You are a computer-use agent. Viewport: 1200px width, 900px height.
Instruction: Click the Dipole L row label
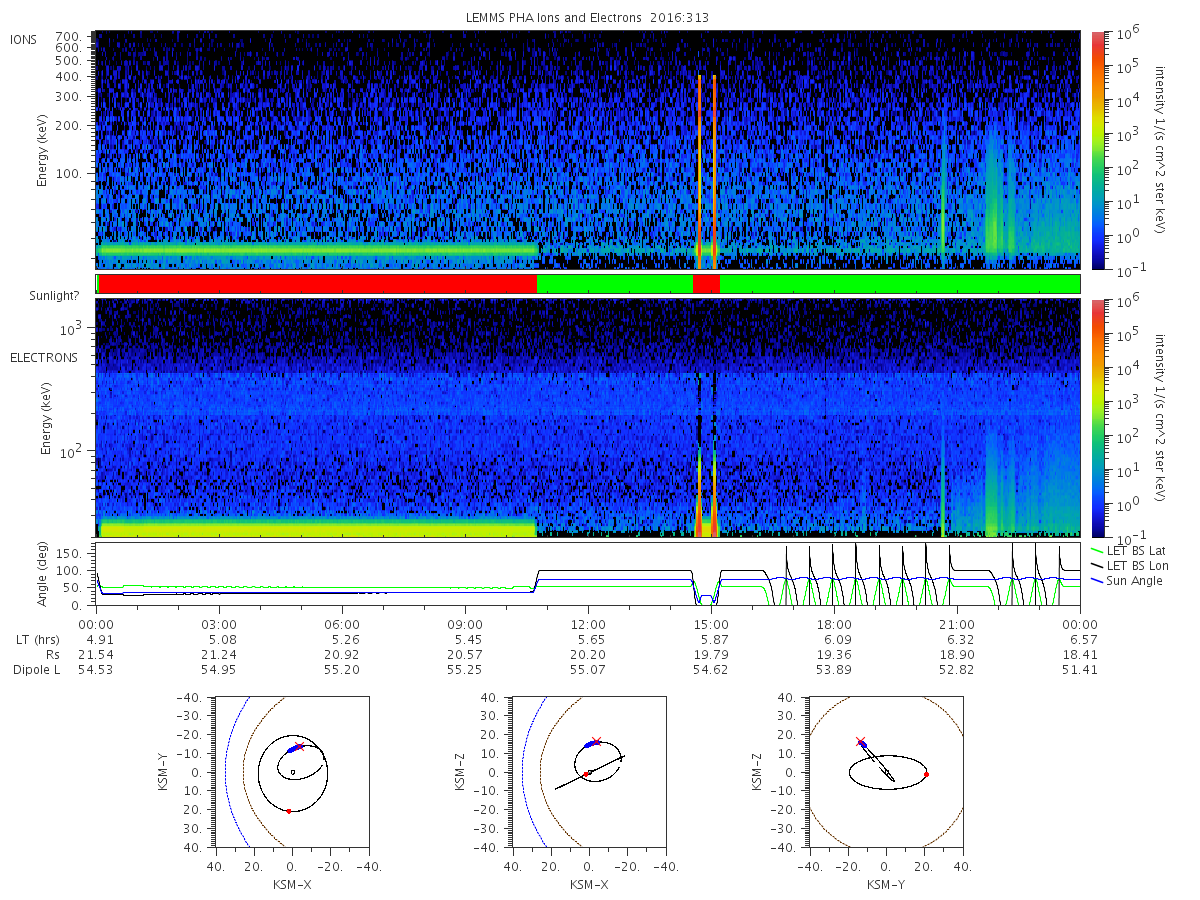36,669
